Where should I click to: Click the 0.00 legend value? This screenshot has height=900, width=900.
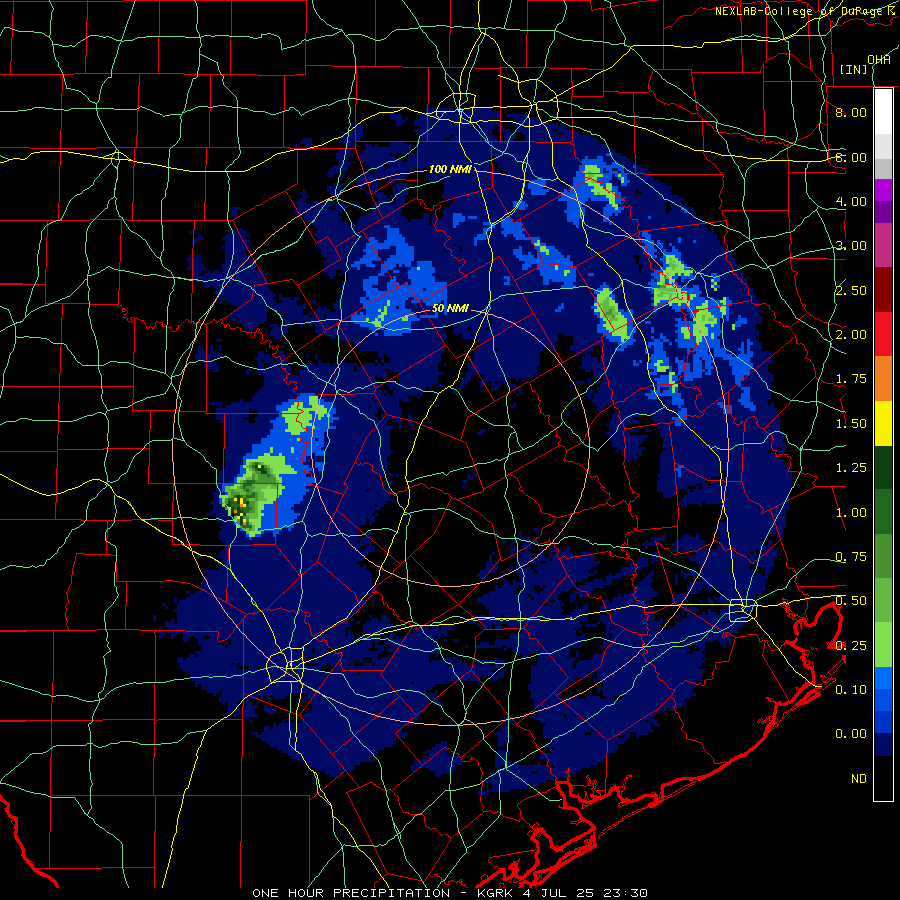(851, 734)
